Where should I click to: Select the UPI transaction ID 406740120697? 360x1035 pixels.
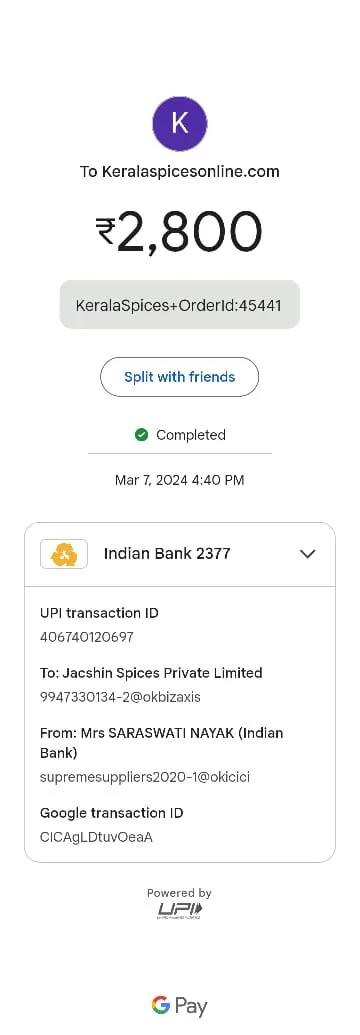87,637
